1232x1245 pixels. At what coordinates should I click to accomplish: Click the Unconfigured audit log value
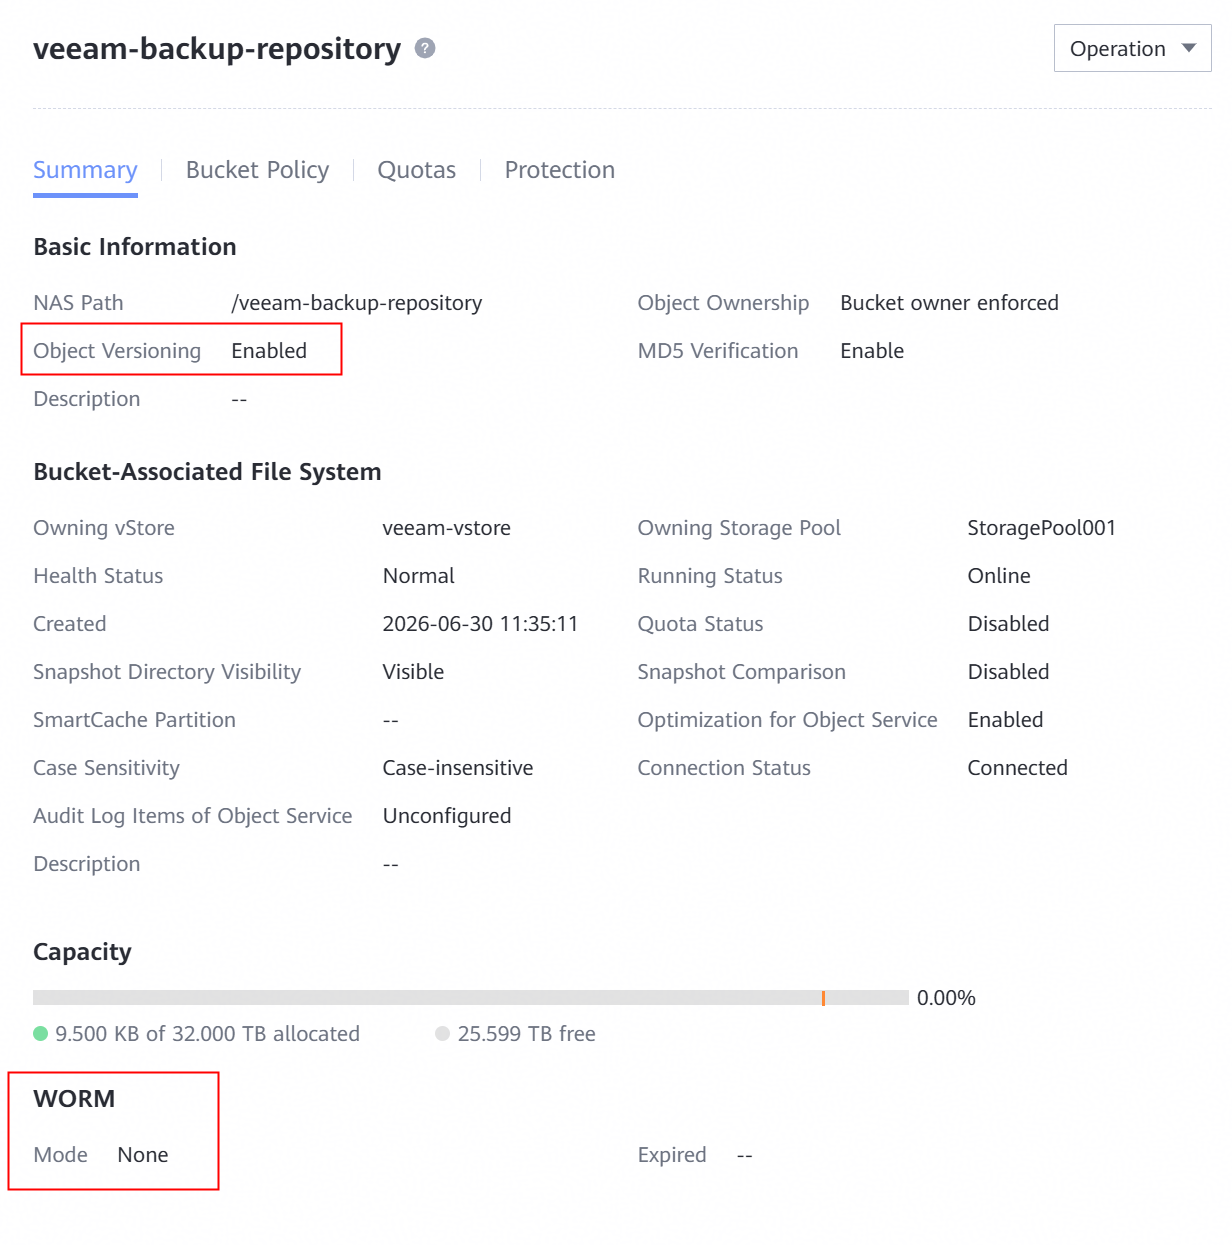[447, 816]
